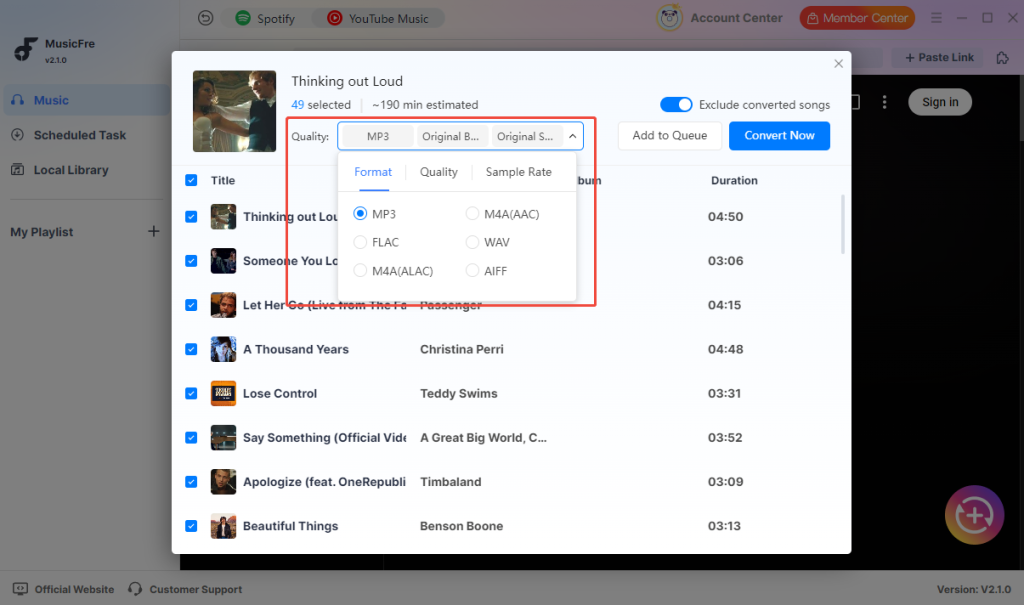Choose M4A(AAC) format radio button
The width and height of the screenshot is (1024, 605).
point(472,214)
